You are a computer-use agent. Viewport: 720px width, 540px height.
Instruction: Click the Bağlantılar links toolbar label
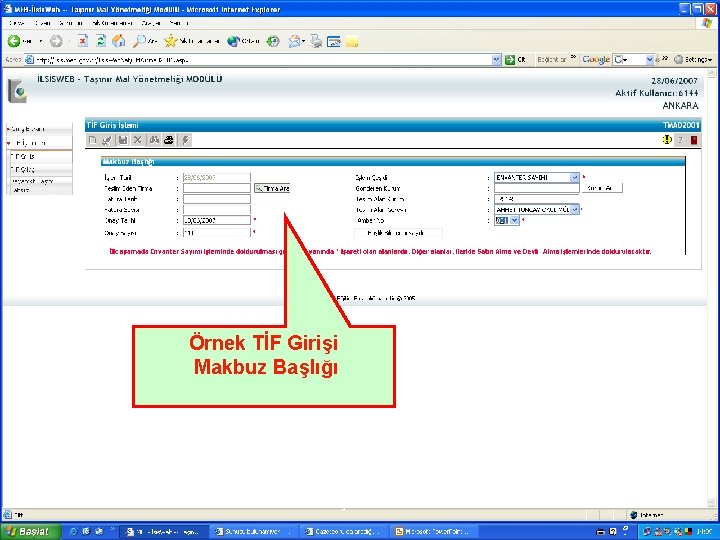tap(551, 60)
